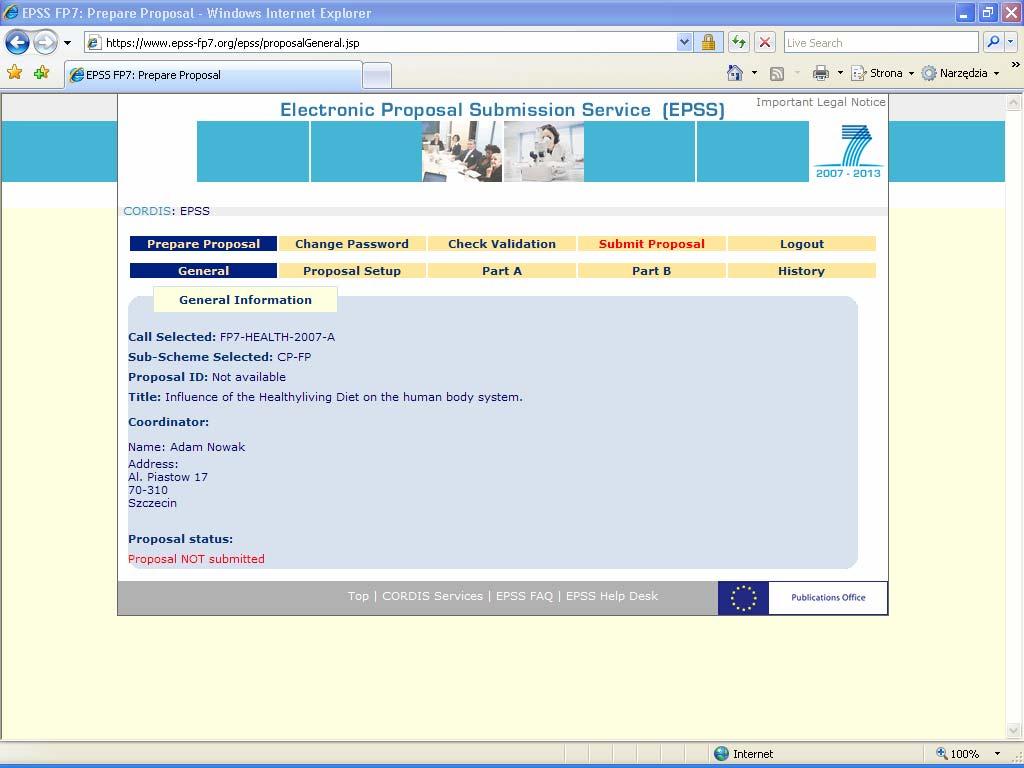This screenshot has width=1024, height=768.
Task: Click the Important Legal Notice link
Action: (x=820, y=102)
